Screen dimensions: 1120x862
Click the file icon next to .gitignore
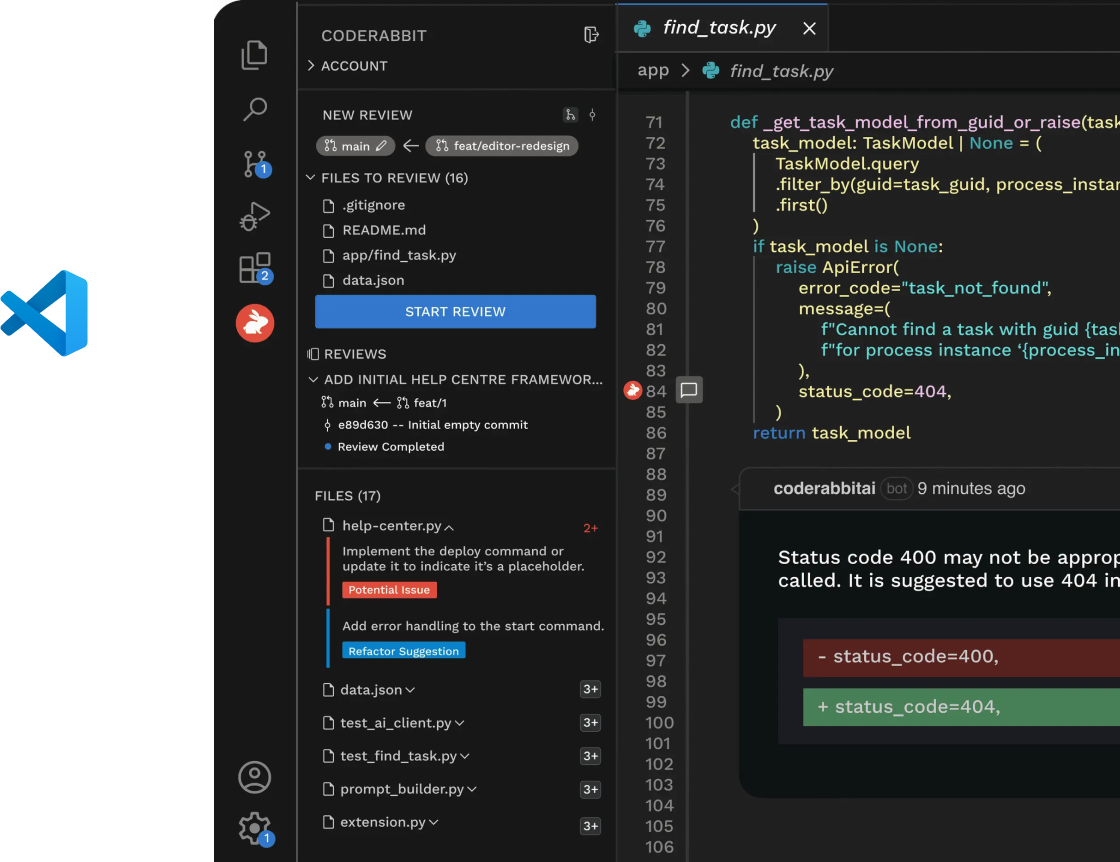pyautogui.click(x=329, y=206)
